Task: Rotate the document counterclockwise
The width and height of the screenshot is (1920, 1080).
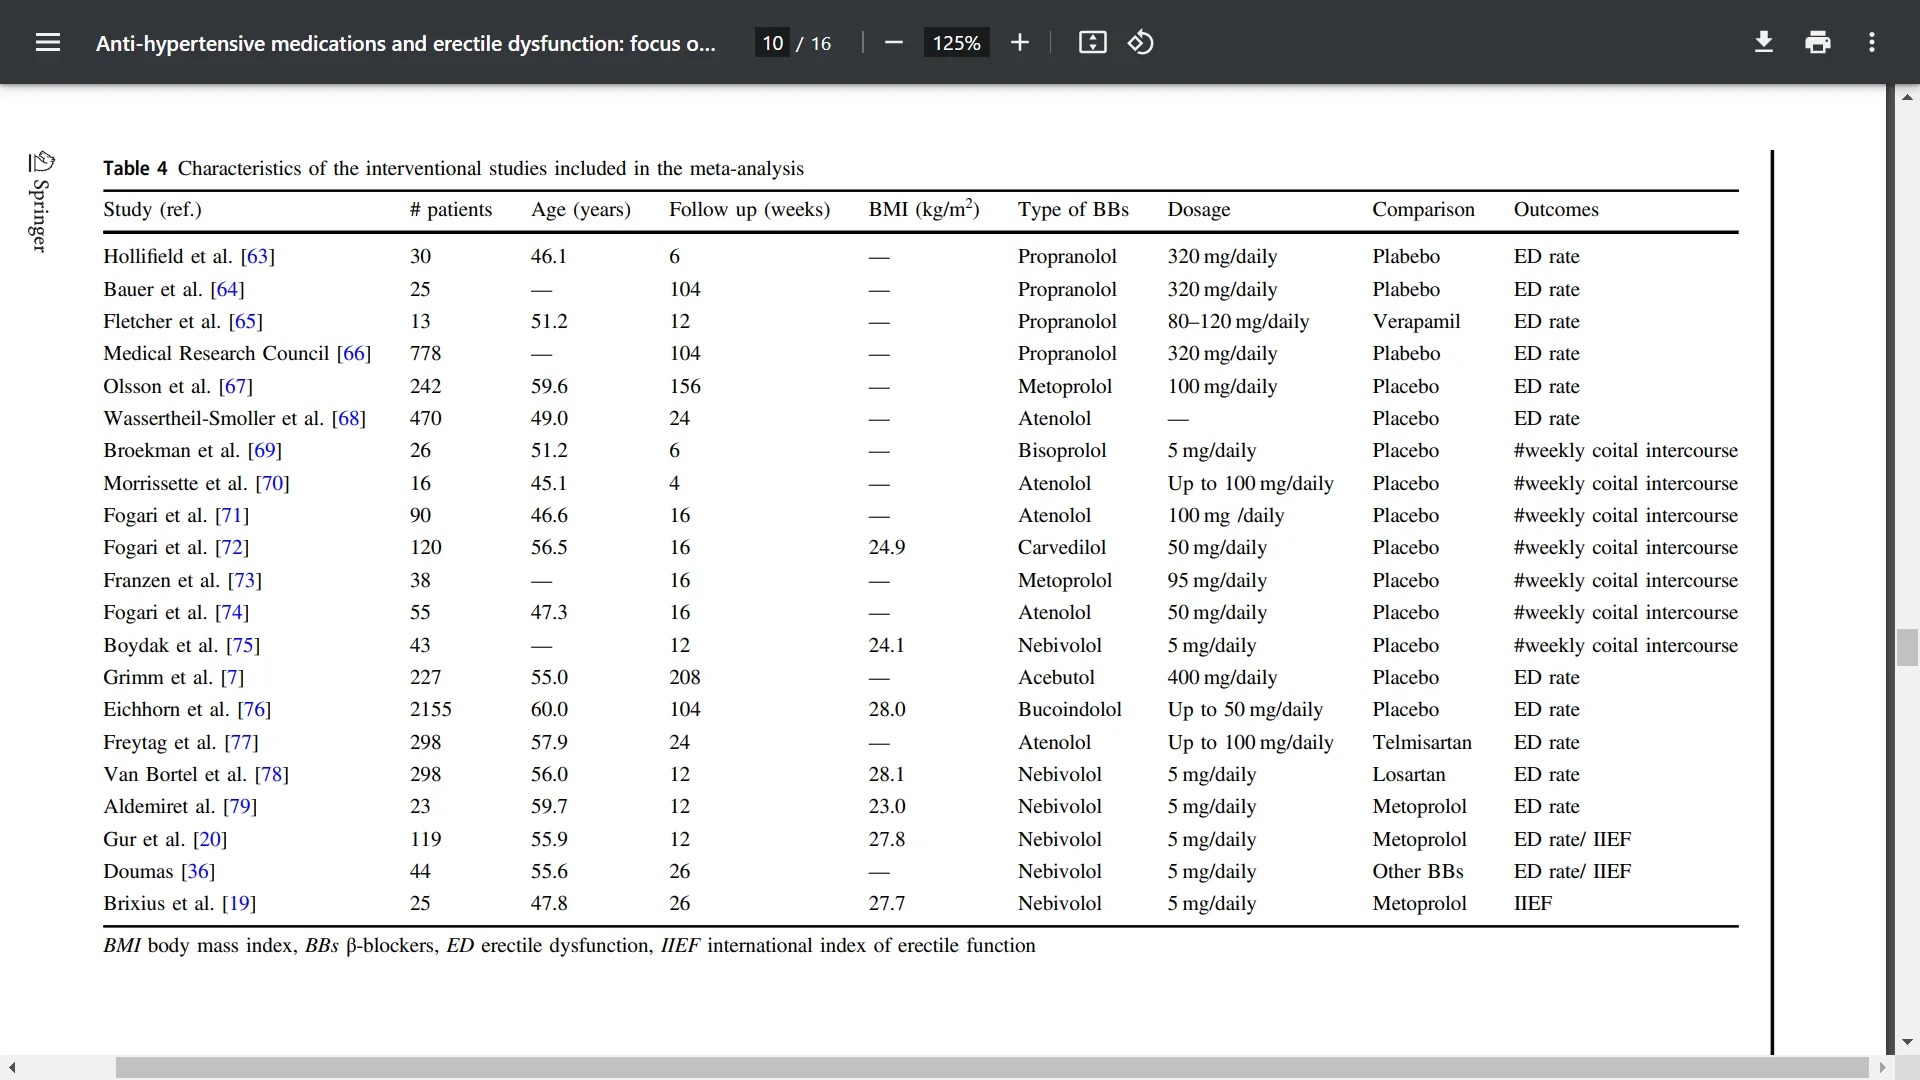Action: [1141, 42]
